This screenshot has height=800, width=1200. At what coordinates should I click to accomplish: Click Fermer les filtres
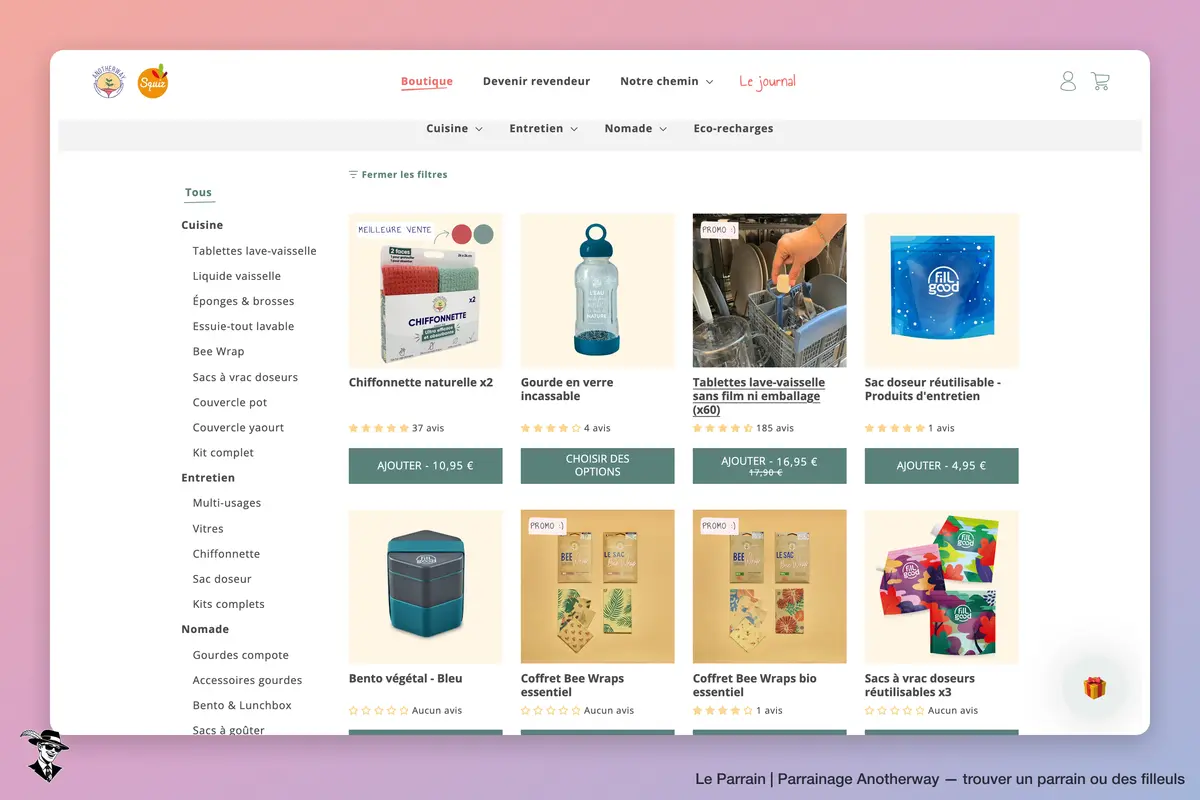[x=404, y=174]
